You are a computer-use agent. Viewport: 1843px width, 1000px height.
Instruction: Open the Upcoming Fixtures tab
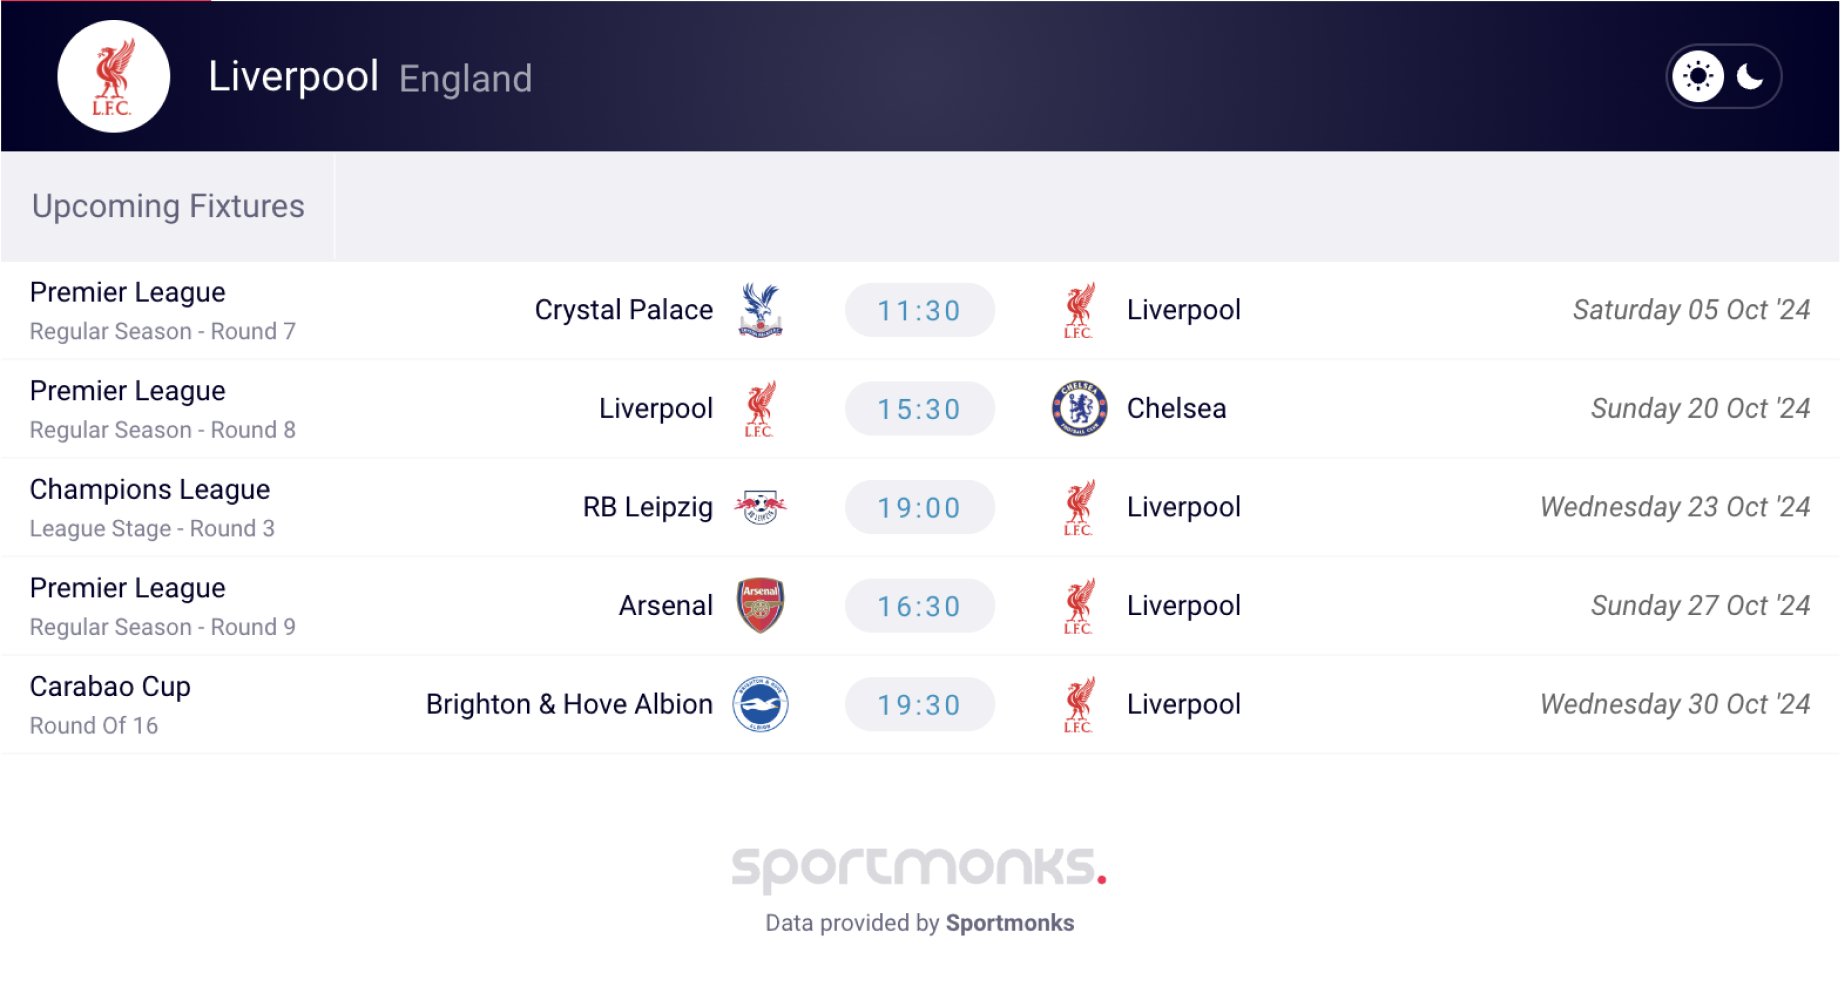click(168, 206)
